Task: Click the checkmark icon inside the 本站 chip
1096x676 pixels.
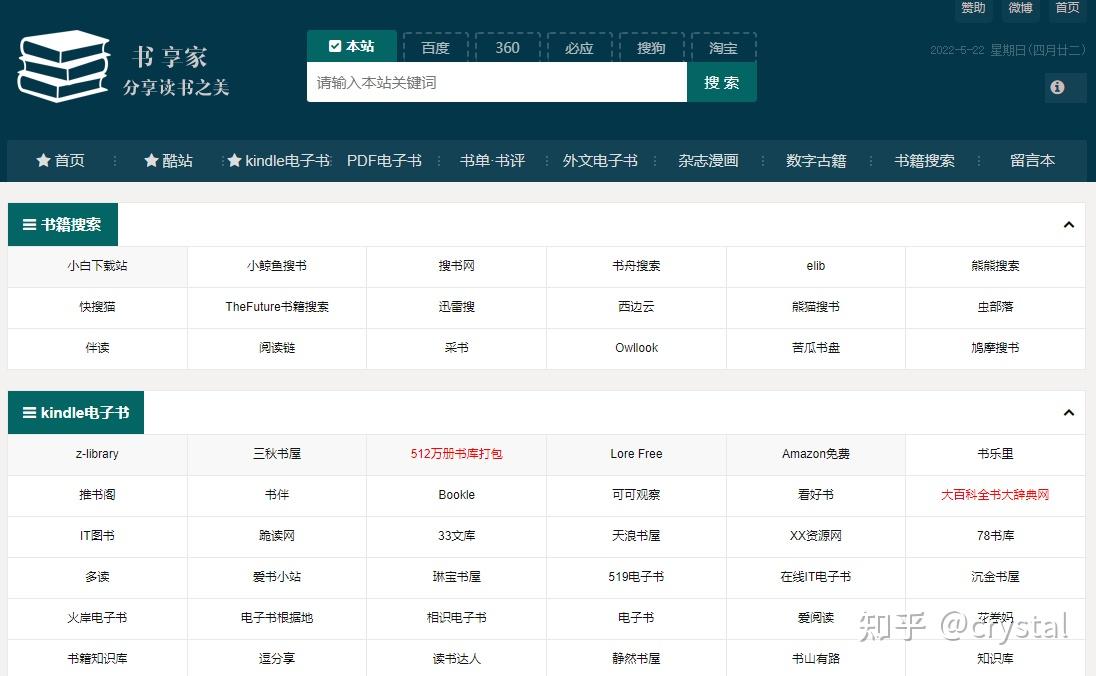Action: click(335, 45)
